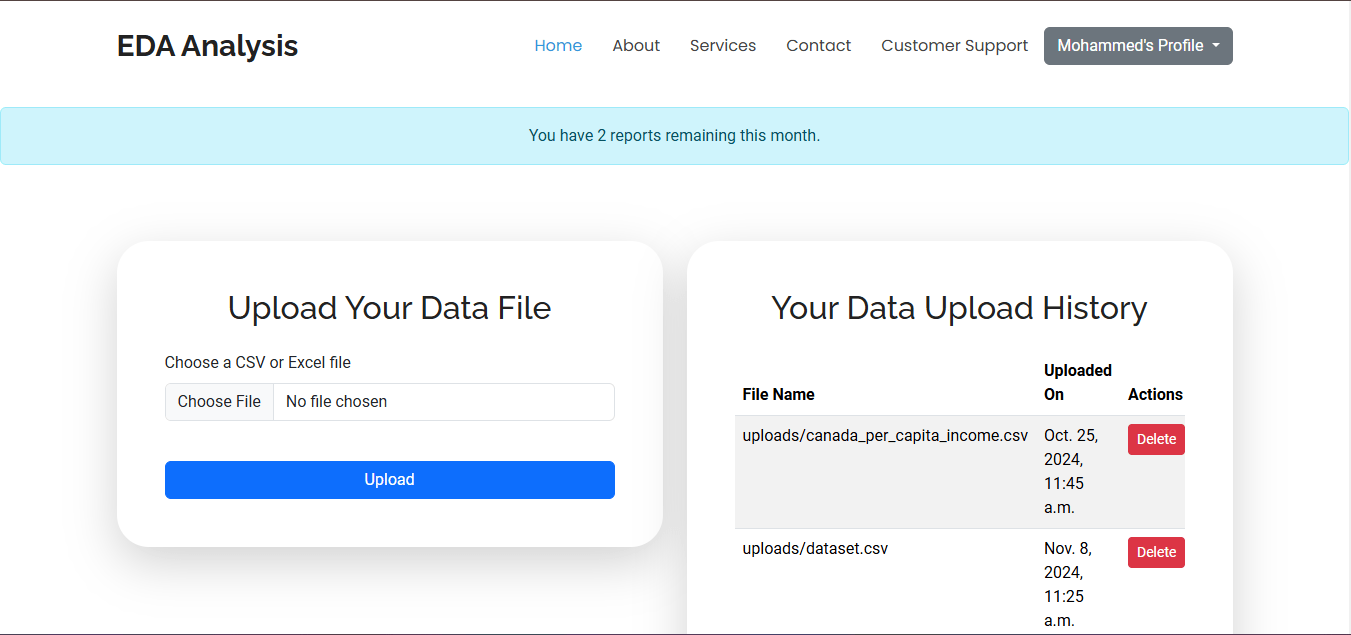The height and width of the screenshot is (635, 1351).
Task: Delete the uploads/dataset.csv entry
Action: [1156, 553]
